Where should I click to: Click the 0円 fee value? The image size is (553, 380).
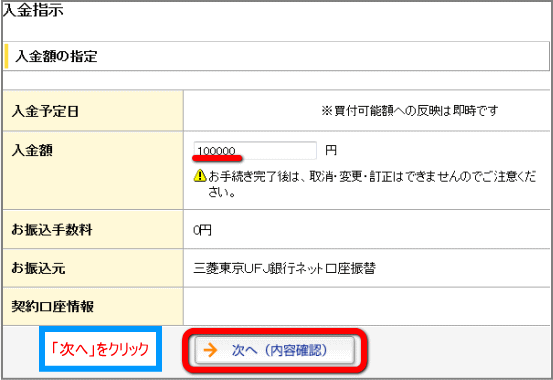coord(202,230)
